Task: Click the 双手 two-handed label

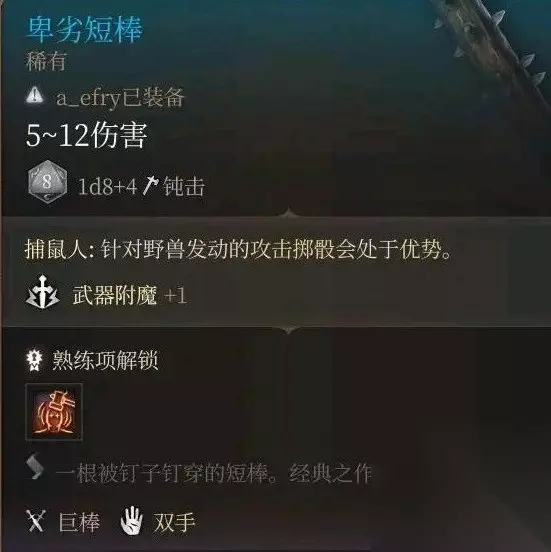Action: click(174, 522)
